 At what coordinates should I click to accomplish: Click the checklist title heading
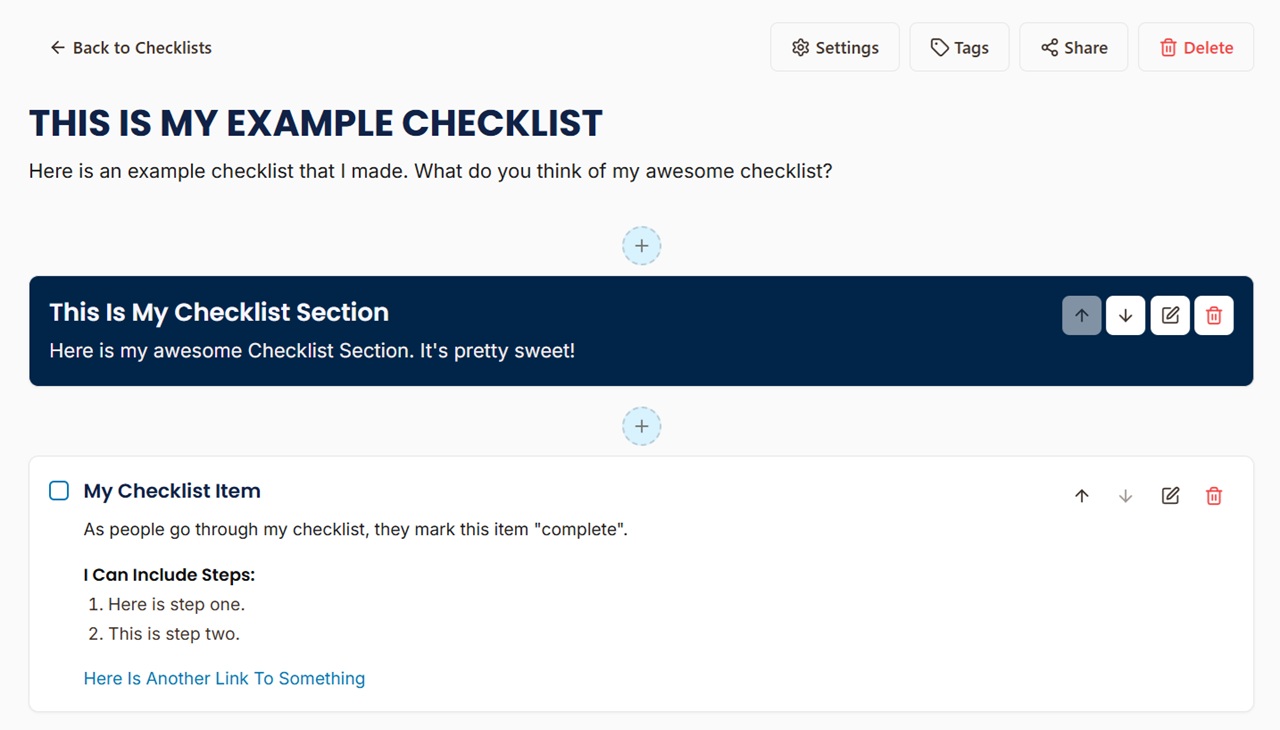coord(315,122)
